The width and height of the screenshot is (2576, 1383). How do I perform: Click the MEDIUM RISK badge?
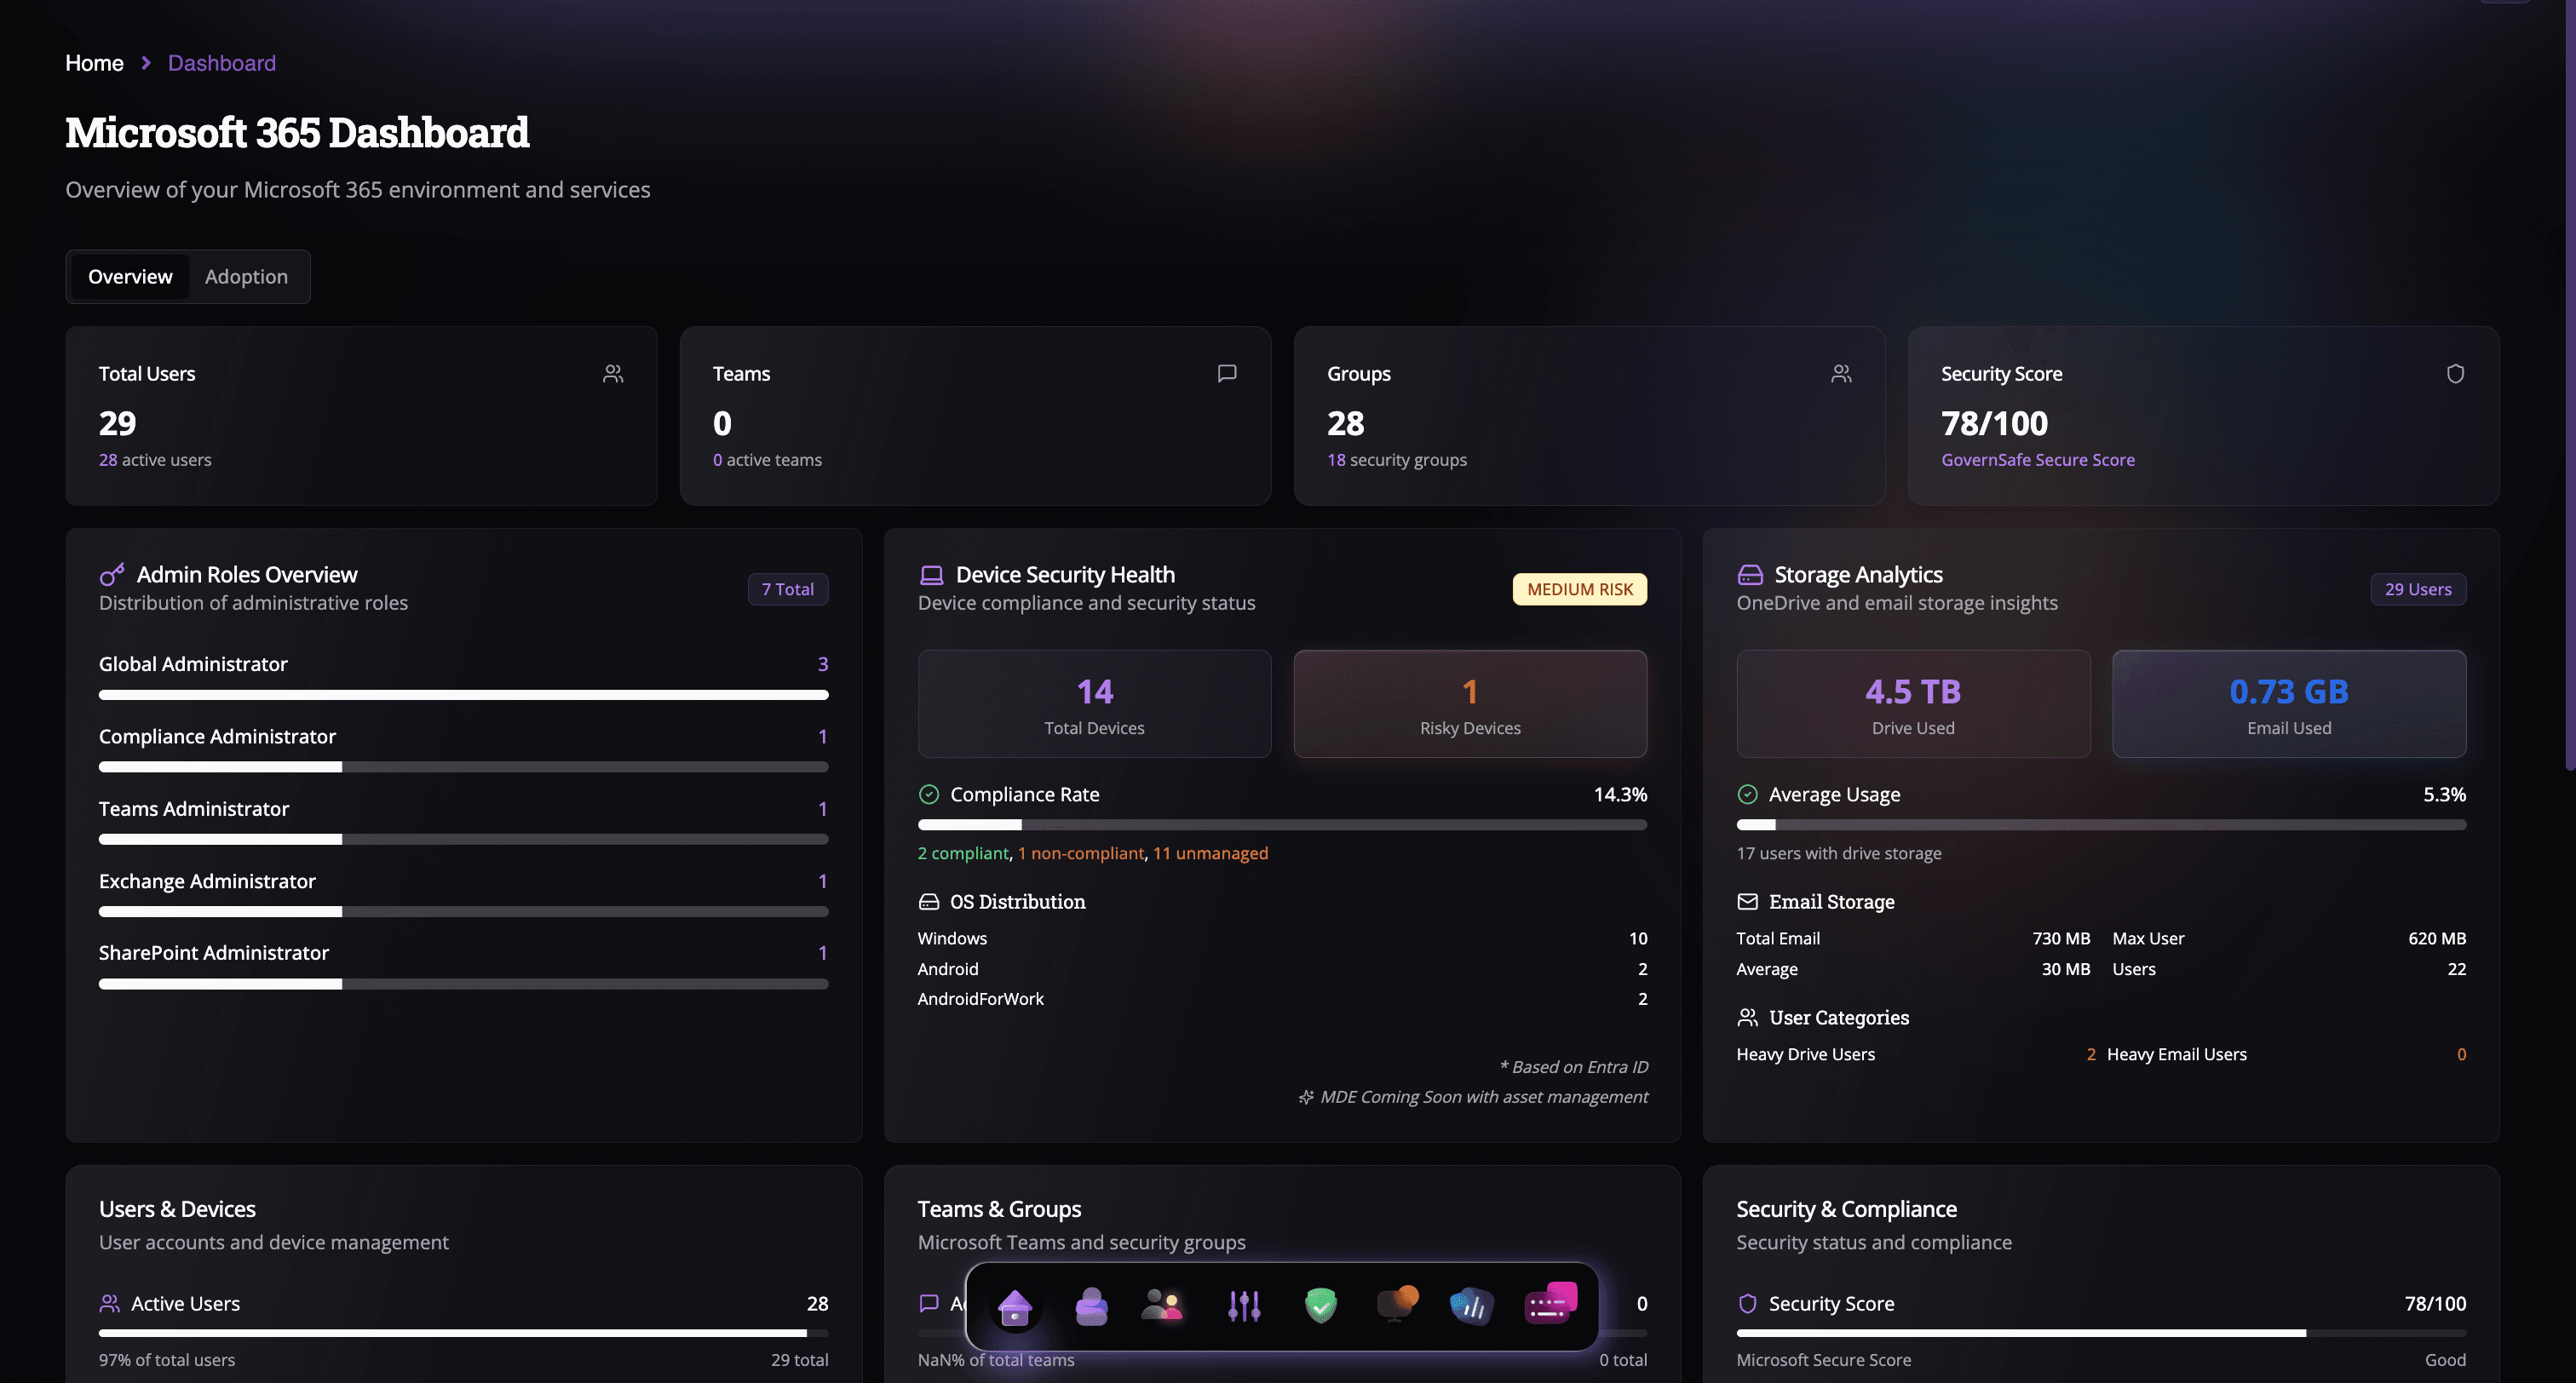[1579, 590]
